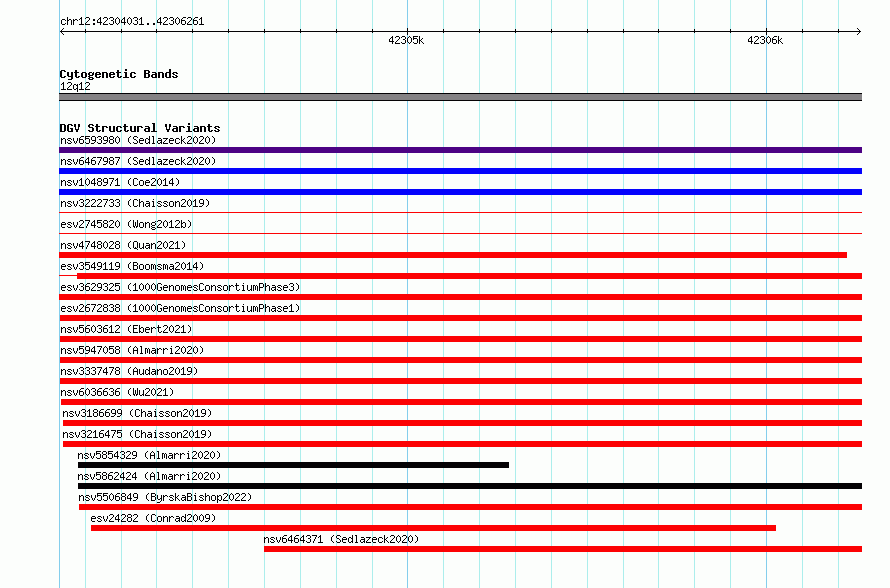Select the red esv3629325 variant bar
This screenshot has width=890, height=588.
(x=460, y=297)
